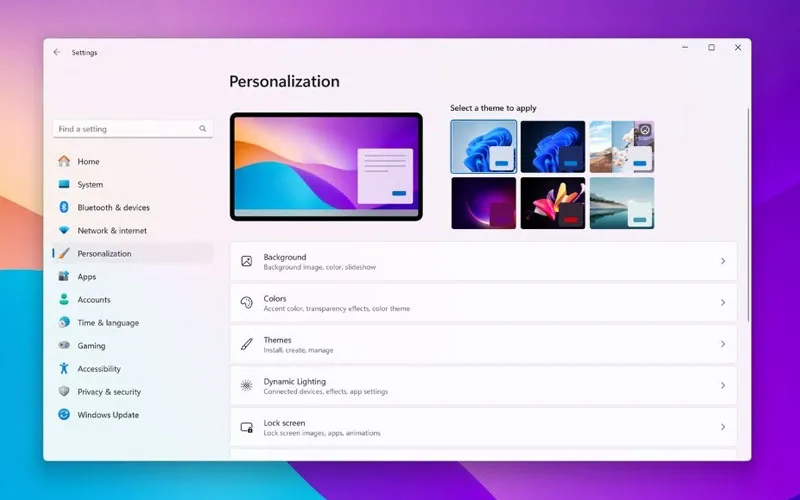Click the Personalization page heading
The width and height of the screenshot is (800, 500).
284,82
